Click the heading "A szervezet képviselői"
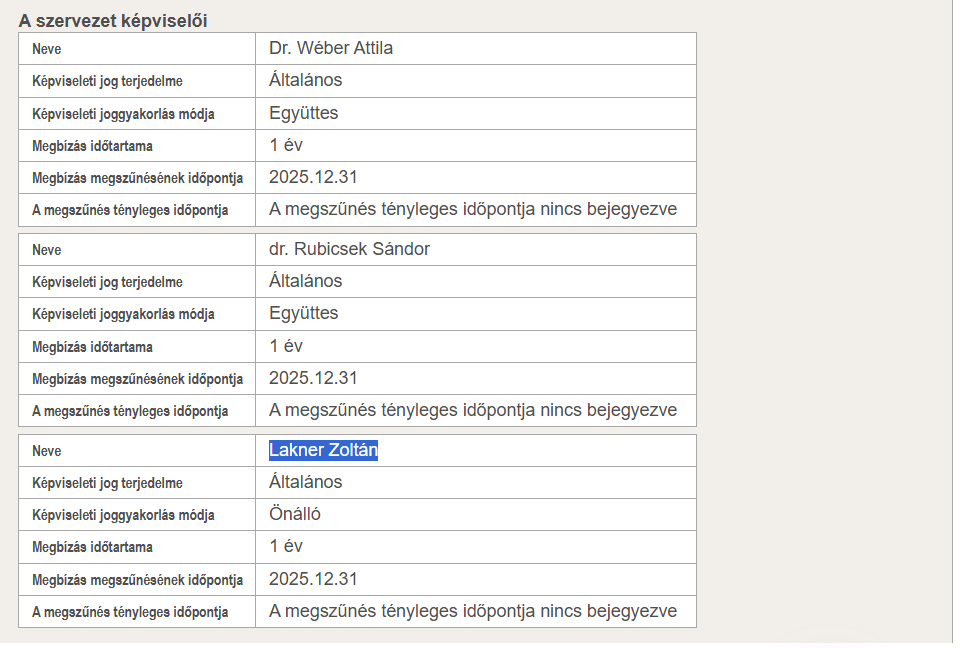 click(x=113, y=20)
